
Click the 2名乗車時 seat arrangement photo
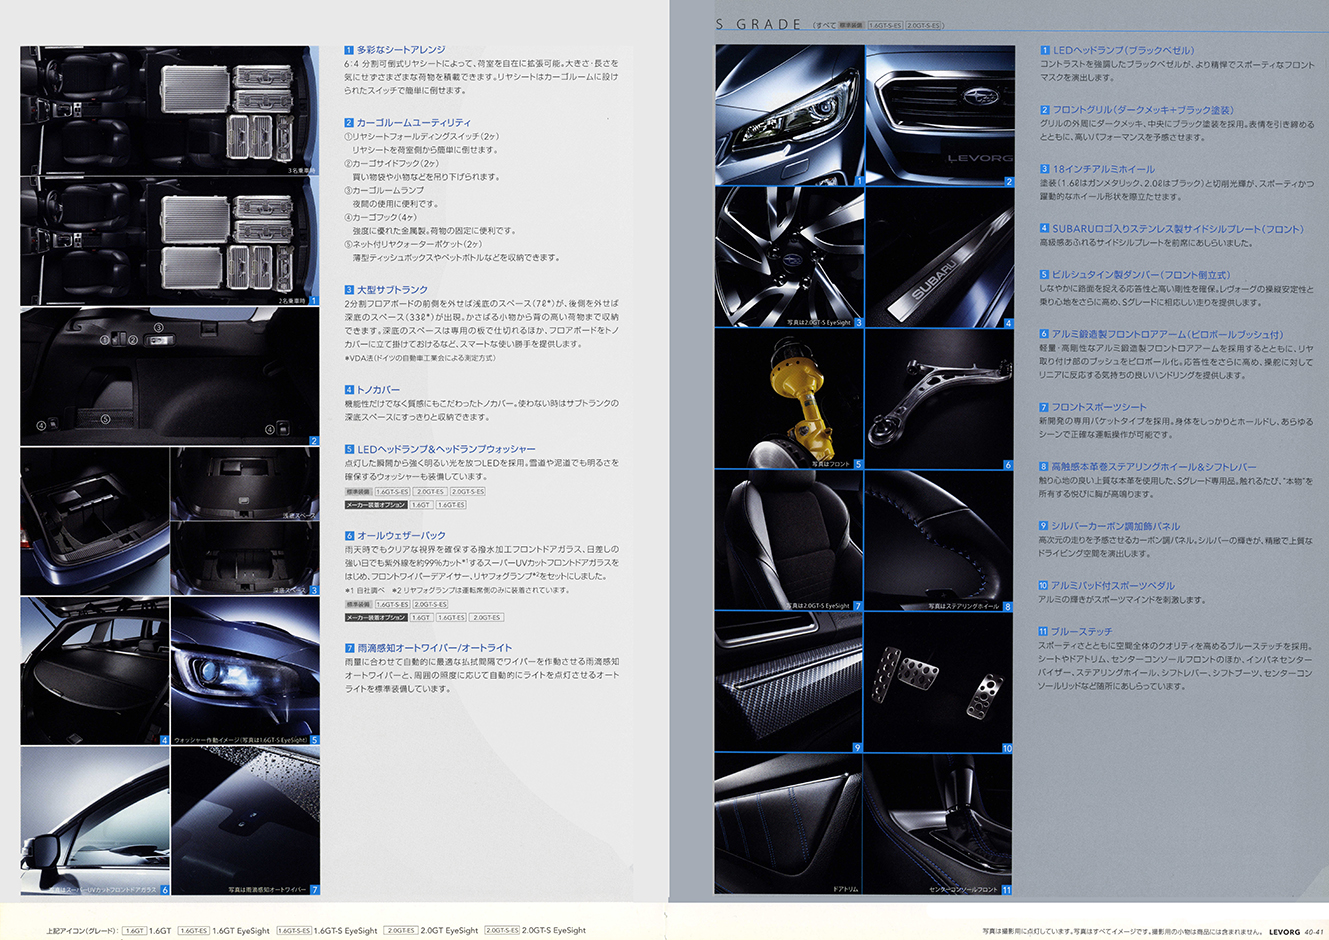(170, 241)
